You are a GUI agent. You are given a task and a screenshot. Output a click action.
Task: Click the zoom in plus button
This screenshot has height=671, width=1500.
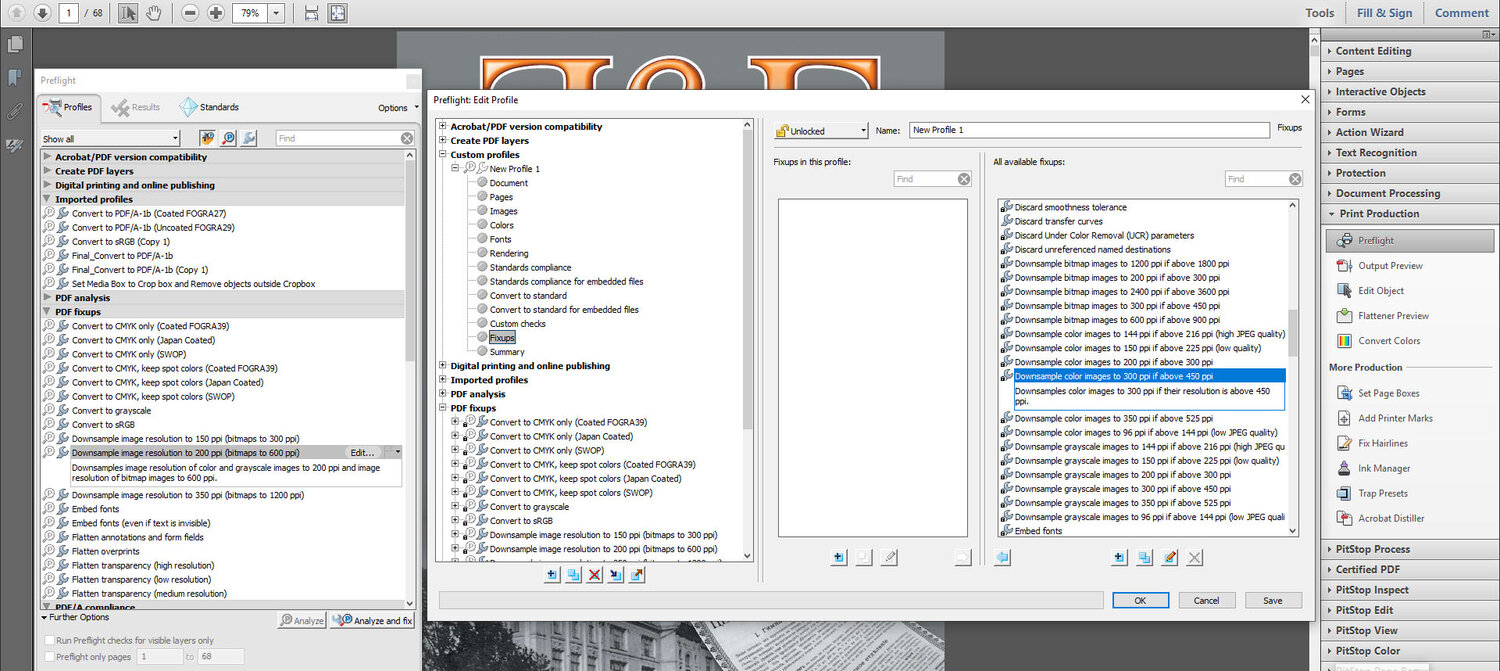[216, 13]
